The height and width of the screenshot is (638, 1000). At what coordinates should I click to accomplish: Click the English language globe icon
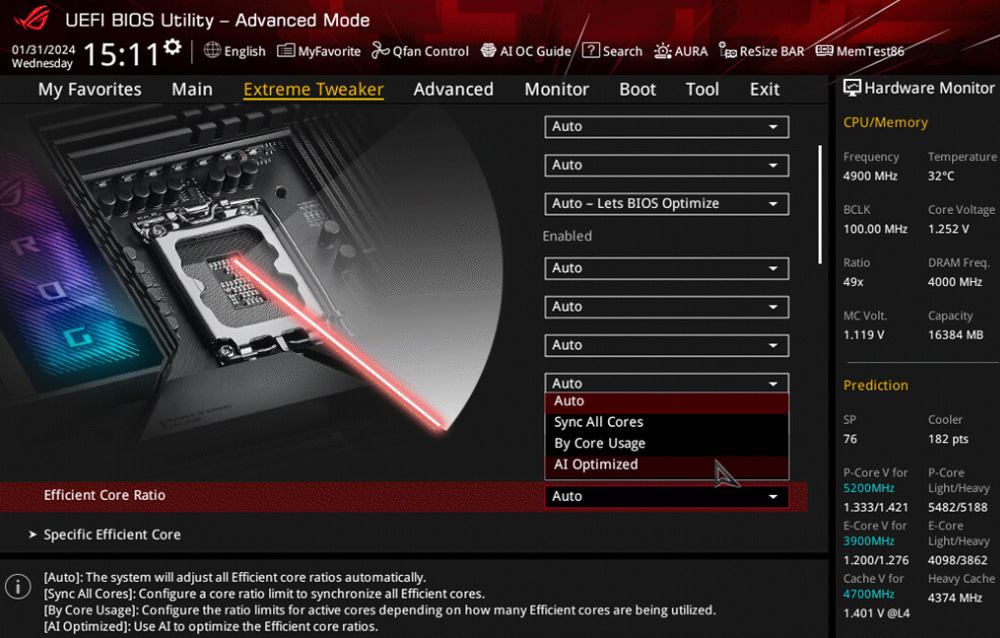click(x=212, y=50)
